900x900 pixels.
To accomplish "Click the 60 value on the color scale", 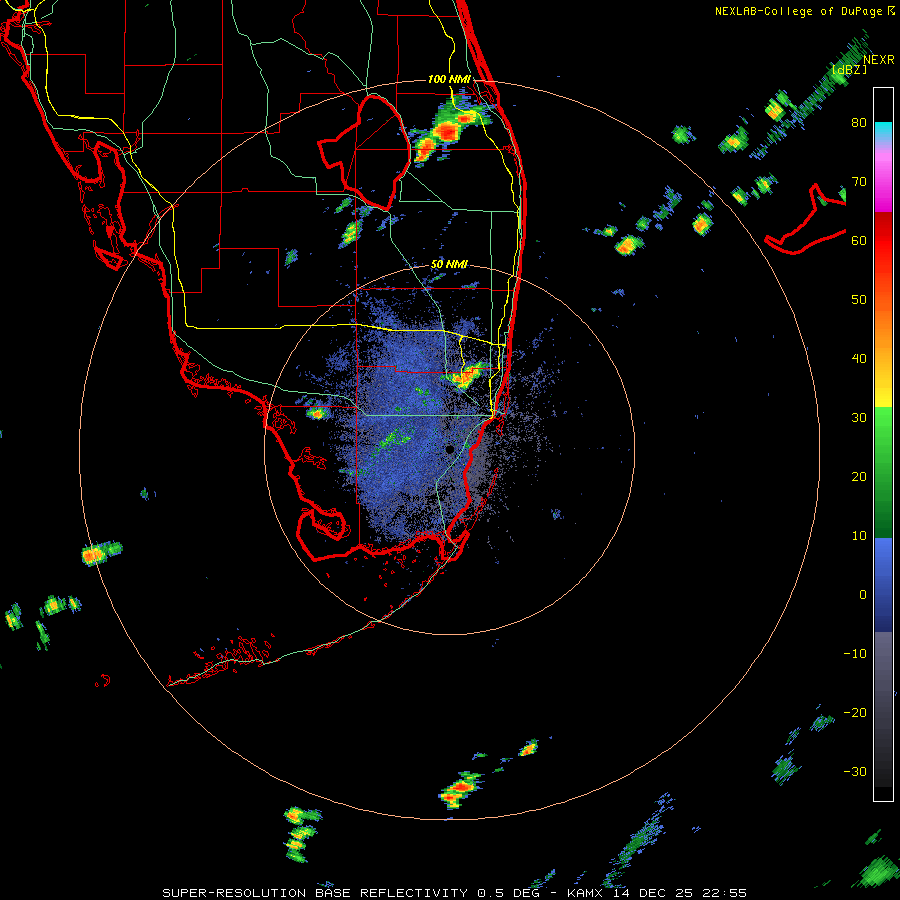I will pyautogui.click(x=859, y=241).
